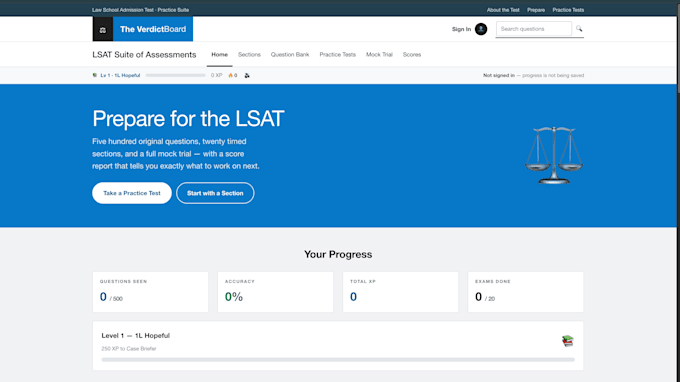Click 'Law School Admission Test - Practice Suite' text
Image resolution: width=680 pixels, height=382 pixels.
141,10
